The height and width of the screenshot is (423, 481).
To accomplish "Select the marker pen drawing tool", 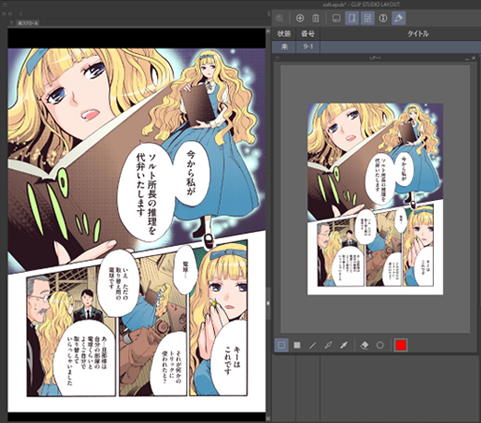I will click(x=344, y=345).
